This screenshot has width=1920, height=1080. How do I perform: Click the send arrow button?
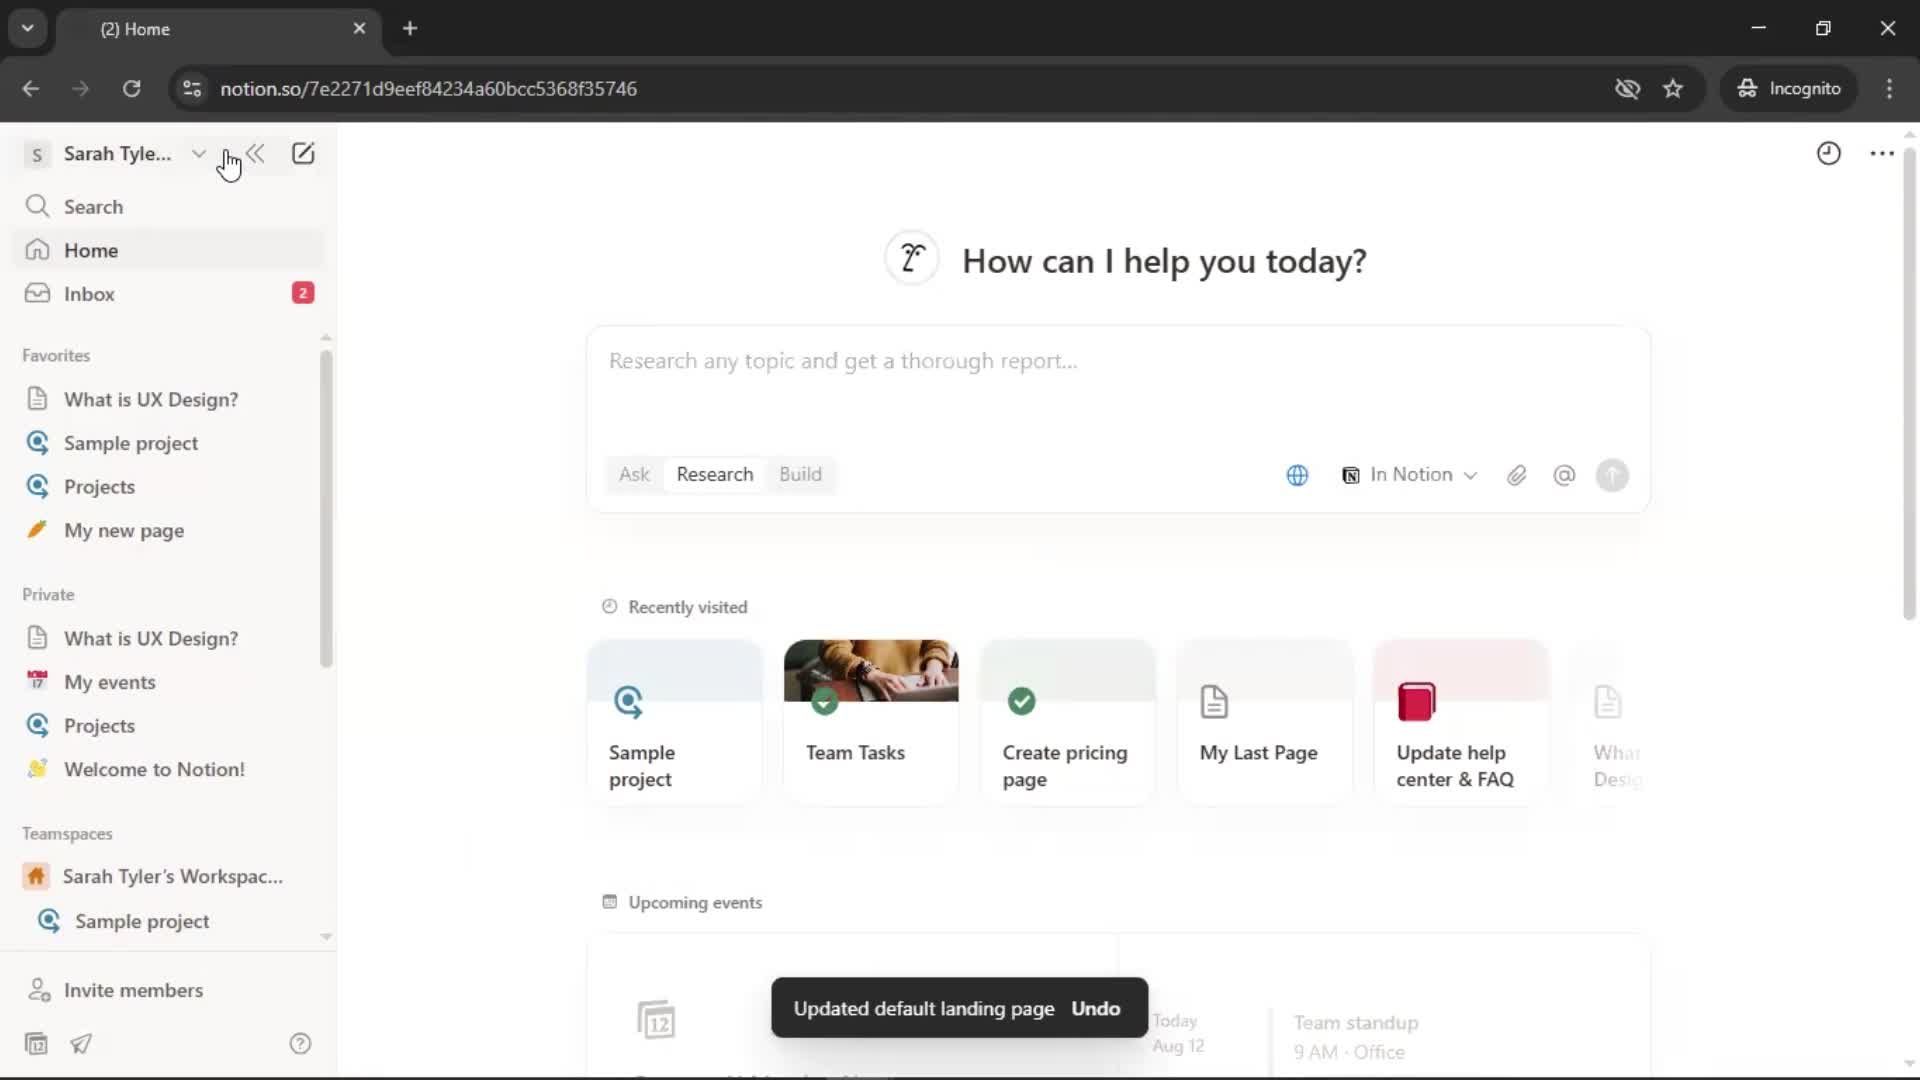tap(1612, 476)
